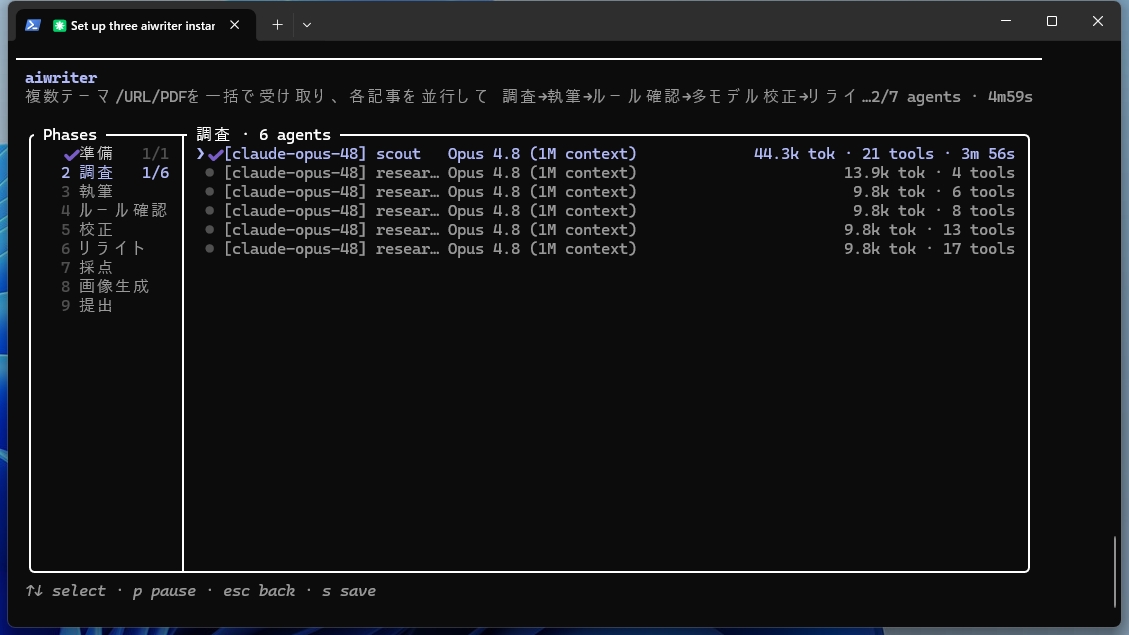Click the '2/7 agents · 4m59s' status text
Viewport: 1129px width, 635px height.
[x=951, y=96]
